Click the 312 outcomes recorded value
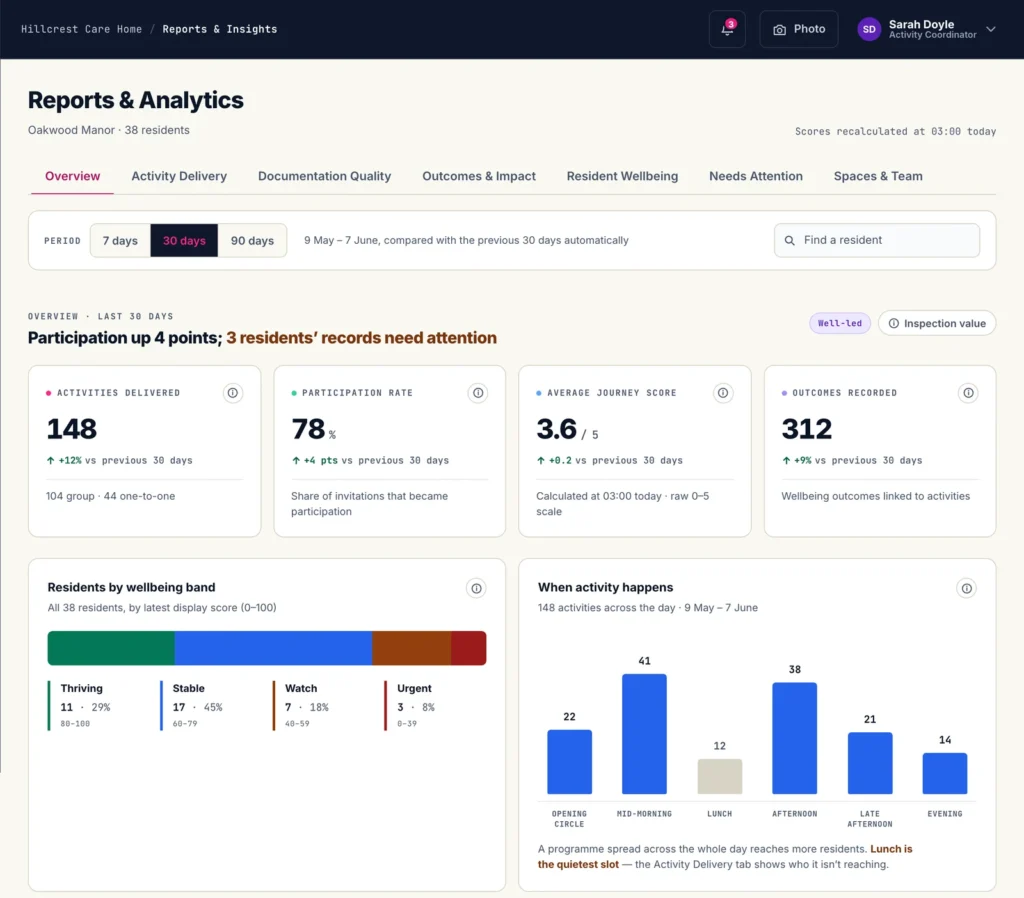This screenshot has width=1024, height=898. [807, 429]
